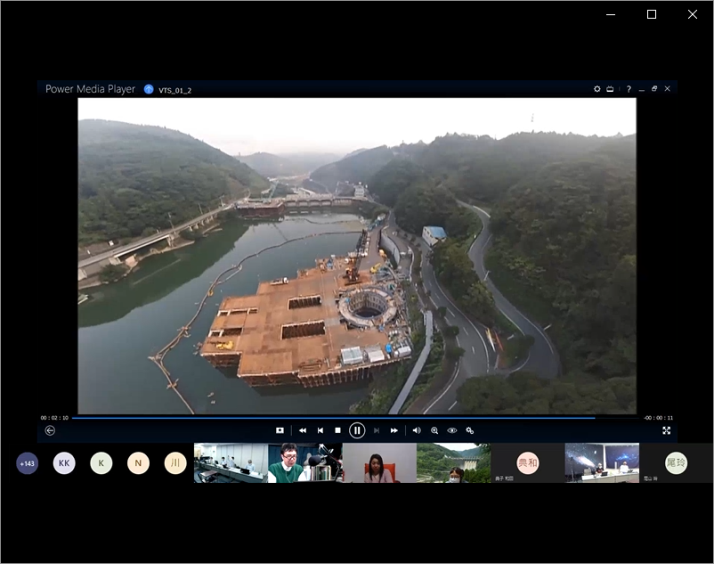Open Power Media Player settings gear
714x564 pixels.
pos(597,89)
